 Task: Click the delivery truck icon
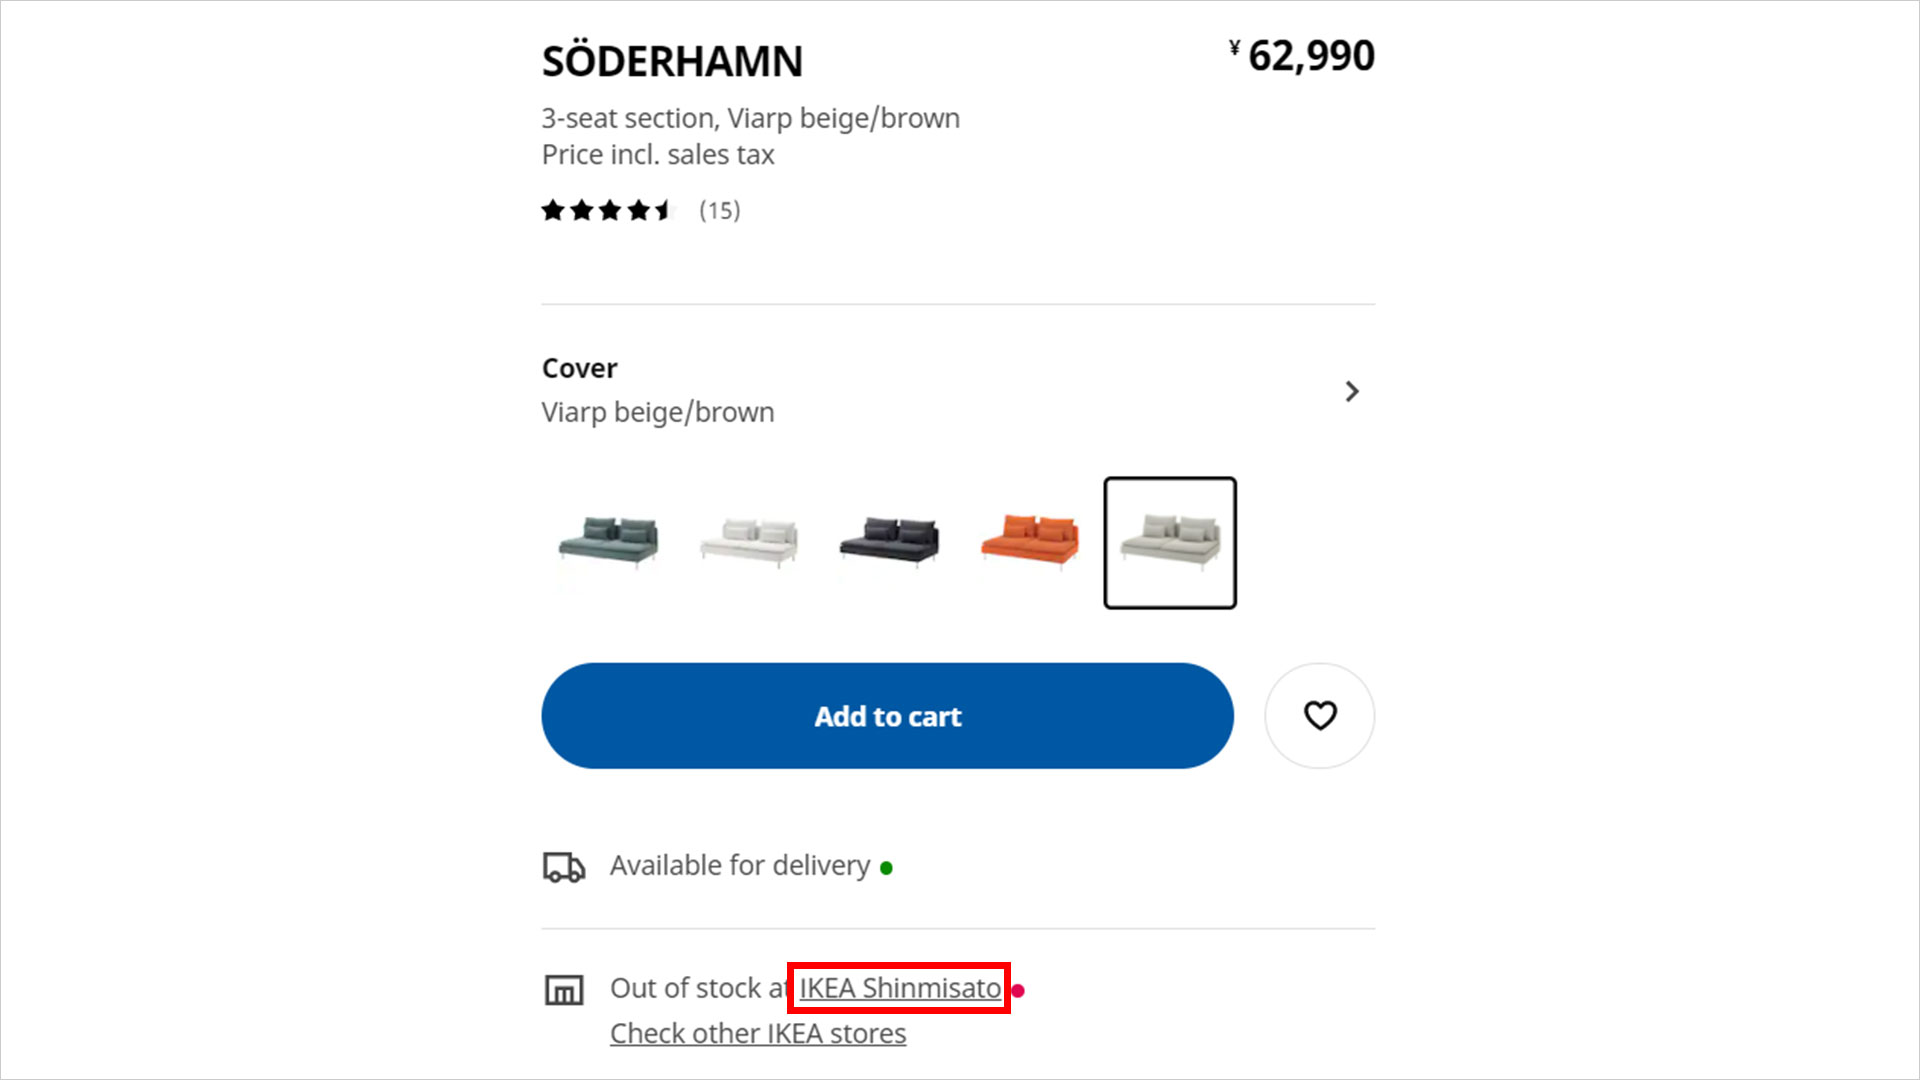click(564, 867)
